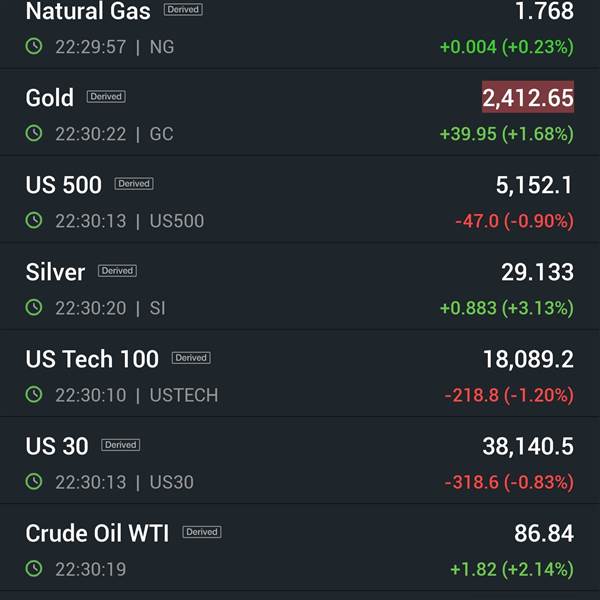Image resolution: width=600 pixels, height=600 pixels.
Task: Click the clock icon in US 500 row
Action: (x=34, y=220)
